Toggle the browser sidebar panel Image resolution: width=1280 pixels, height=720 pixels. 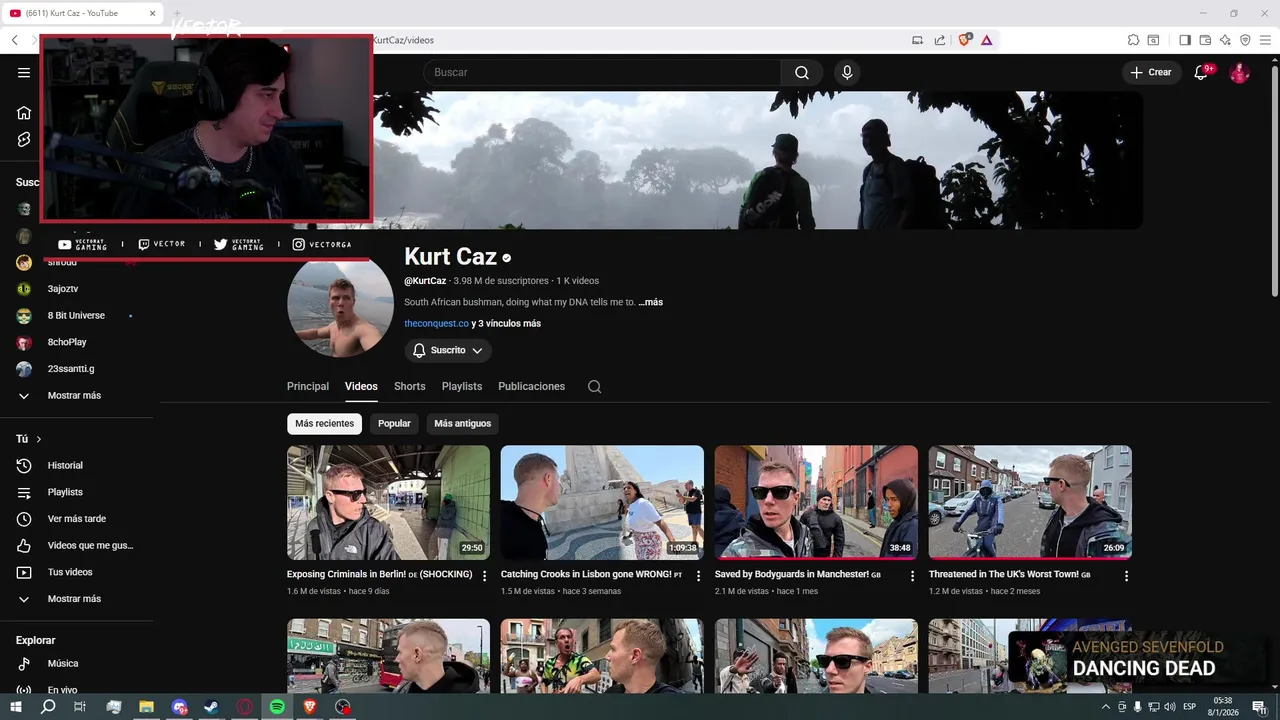(x=1185, y=40)
